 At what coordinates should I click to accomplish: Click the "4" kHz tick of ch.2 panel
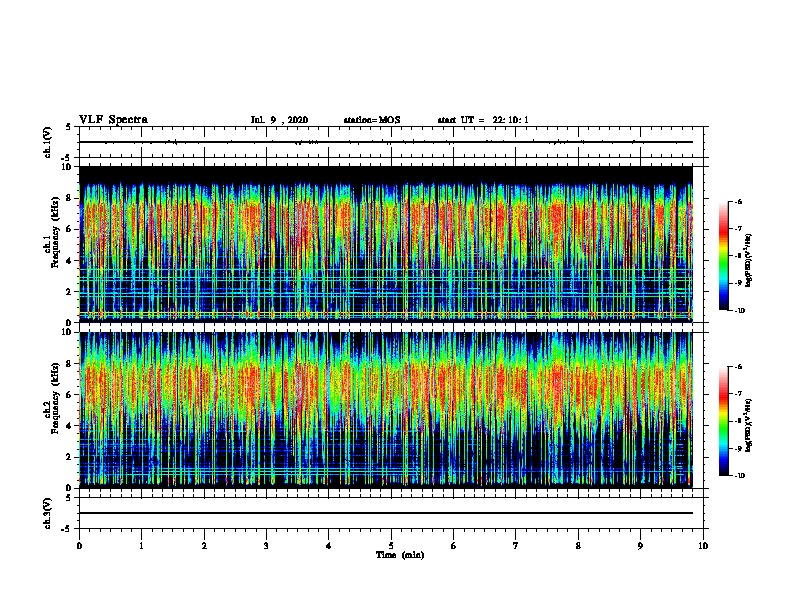(70, 426)
